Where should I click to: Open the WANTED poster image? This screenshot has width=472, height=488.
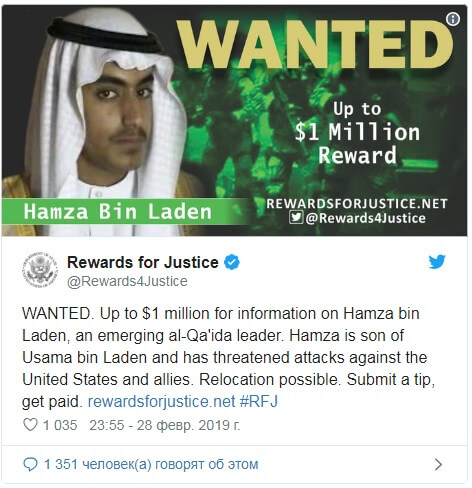[234, 121]
